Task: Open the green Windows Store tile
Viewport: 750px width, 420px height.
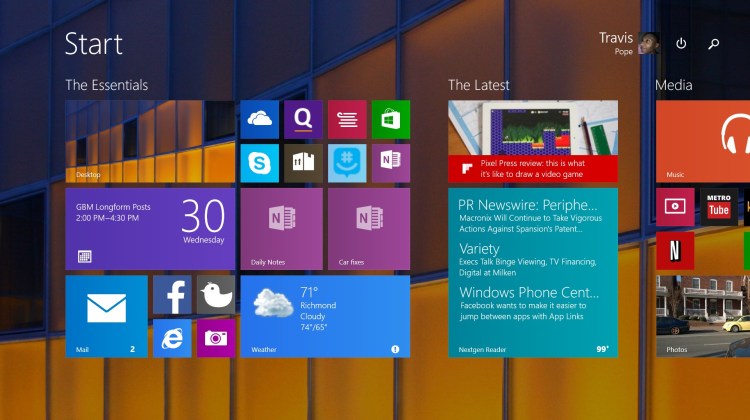Action: click(x=391, y=120)
